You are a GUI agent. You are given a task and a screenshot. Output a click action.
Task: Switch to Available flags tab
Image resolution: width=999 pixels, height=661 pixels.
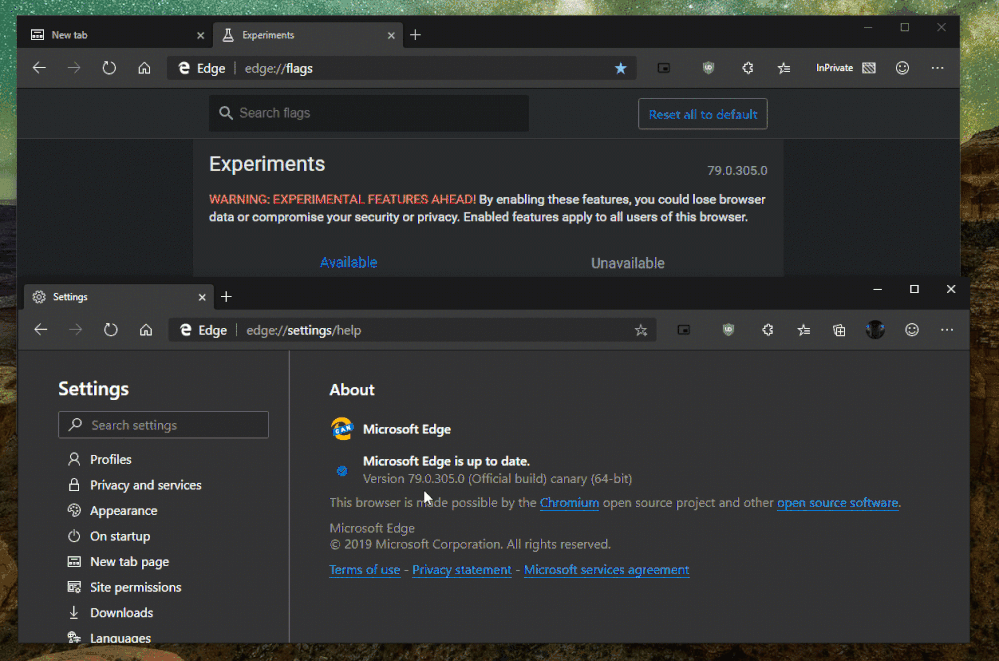[349, 263]
